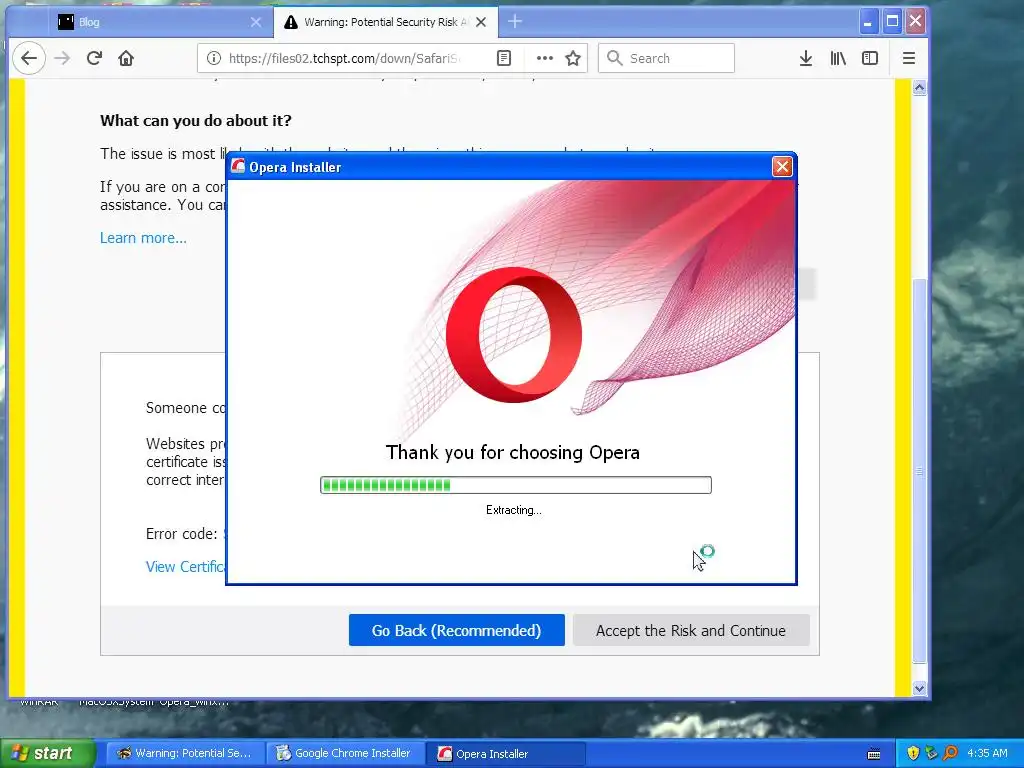Image resolution: width=1024 pixels, height=768 pixels.
Task: Click the Extracting progress bar
Action: (x=516, y=485)
